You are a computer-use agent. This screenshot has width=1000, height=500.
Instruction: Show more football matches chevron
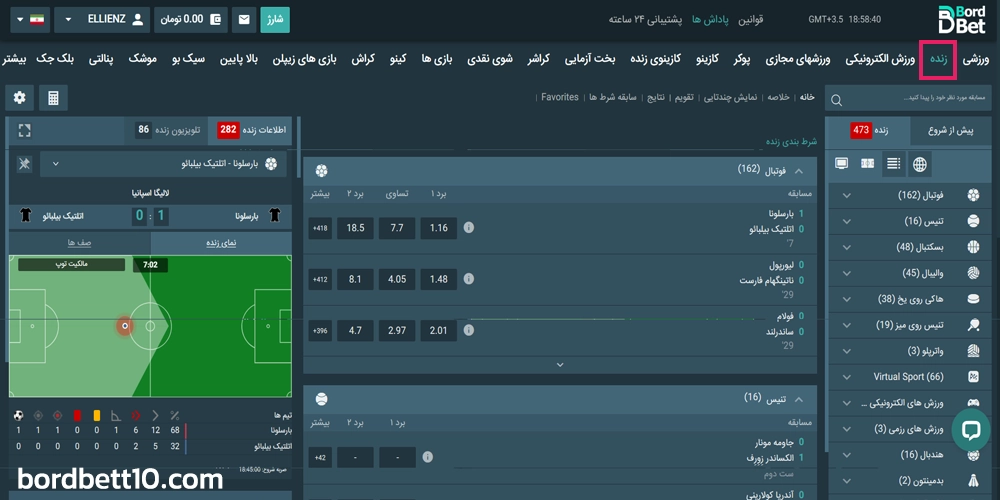point(560,365)
